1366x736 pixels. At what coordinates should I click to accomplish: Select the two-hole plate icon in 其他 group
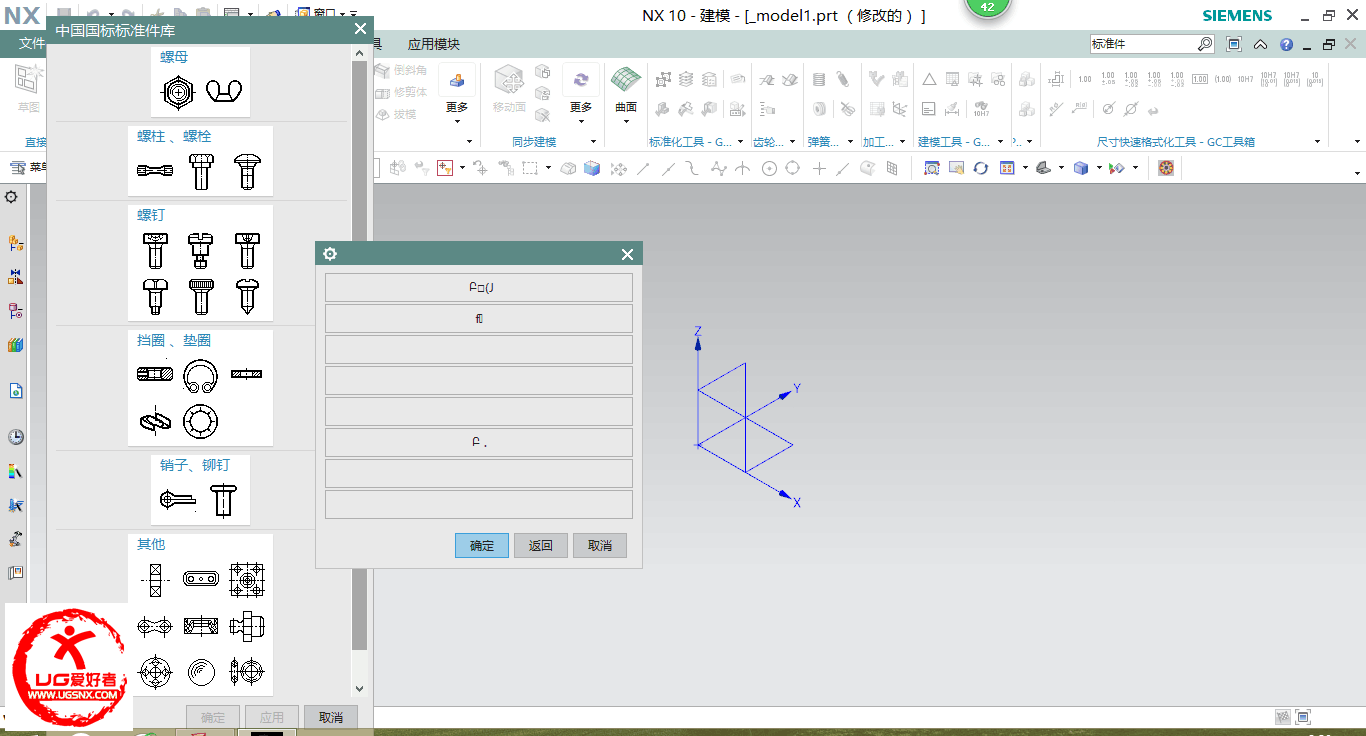(x=201, y=579)
